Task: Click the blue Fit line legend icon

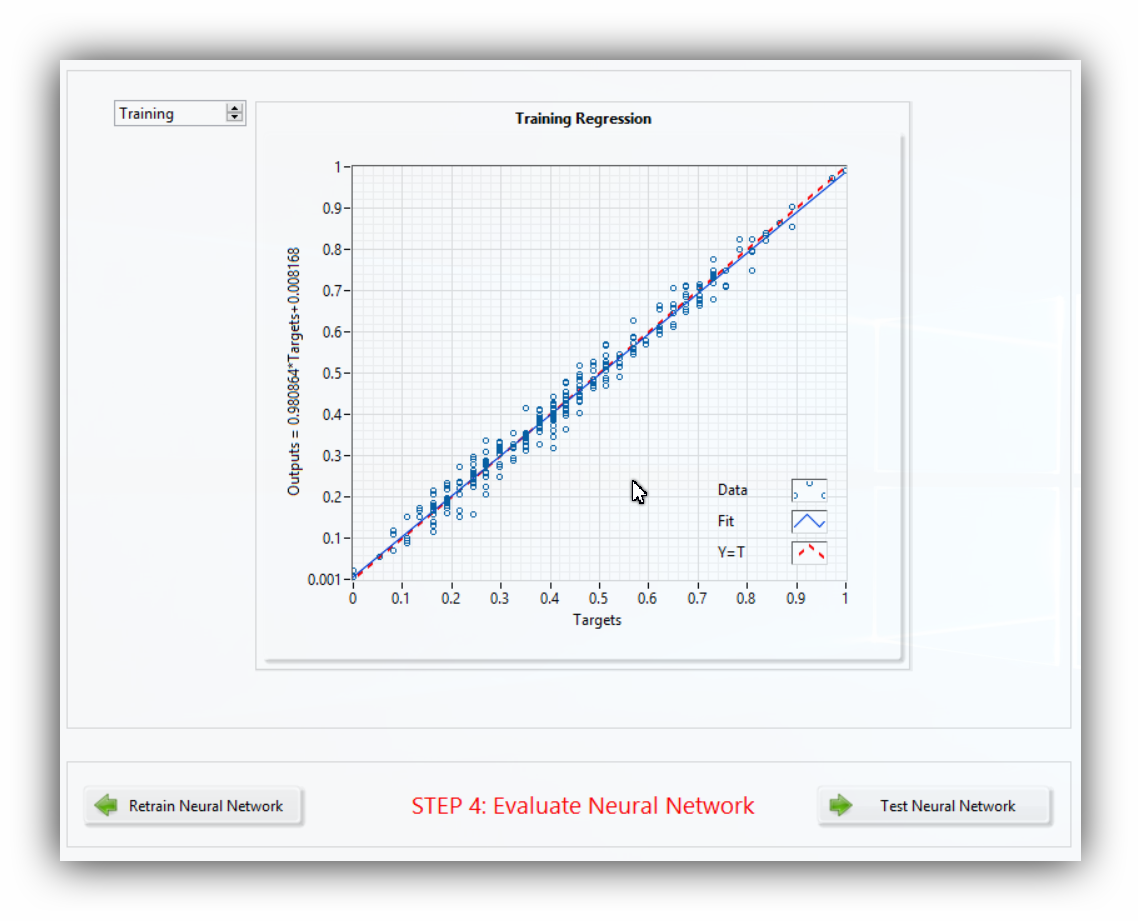Action: pyautogui.click(x=809, y=521)
